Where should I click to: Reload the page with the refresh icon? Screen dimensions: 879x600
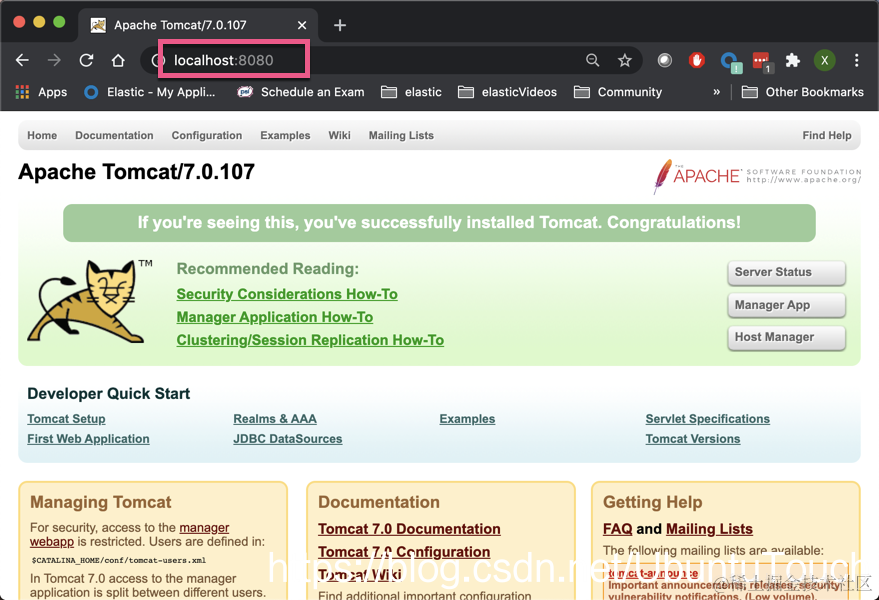click(x=86, y=60)
